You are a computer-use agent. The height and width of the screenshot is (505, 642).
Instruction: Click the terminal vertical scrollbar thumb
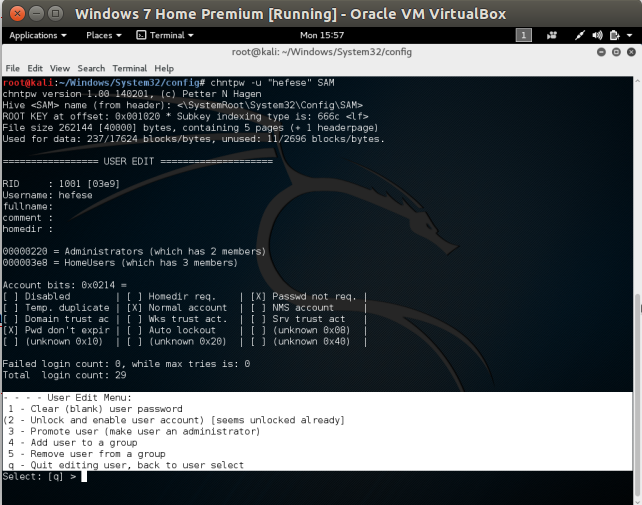[x=637, y=396]
